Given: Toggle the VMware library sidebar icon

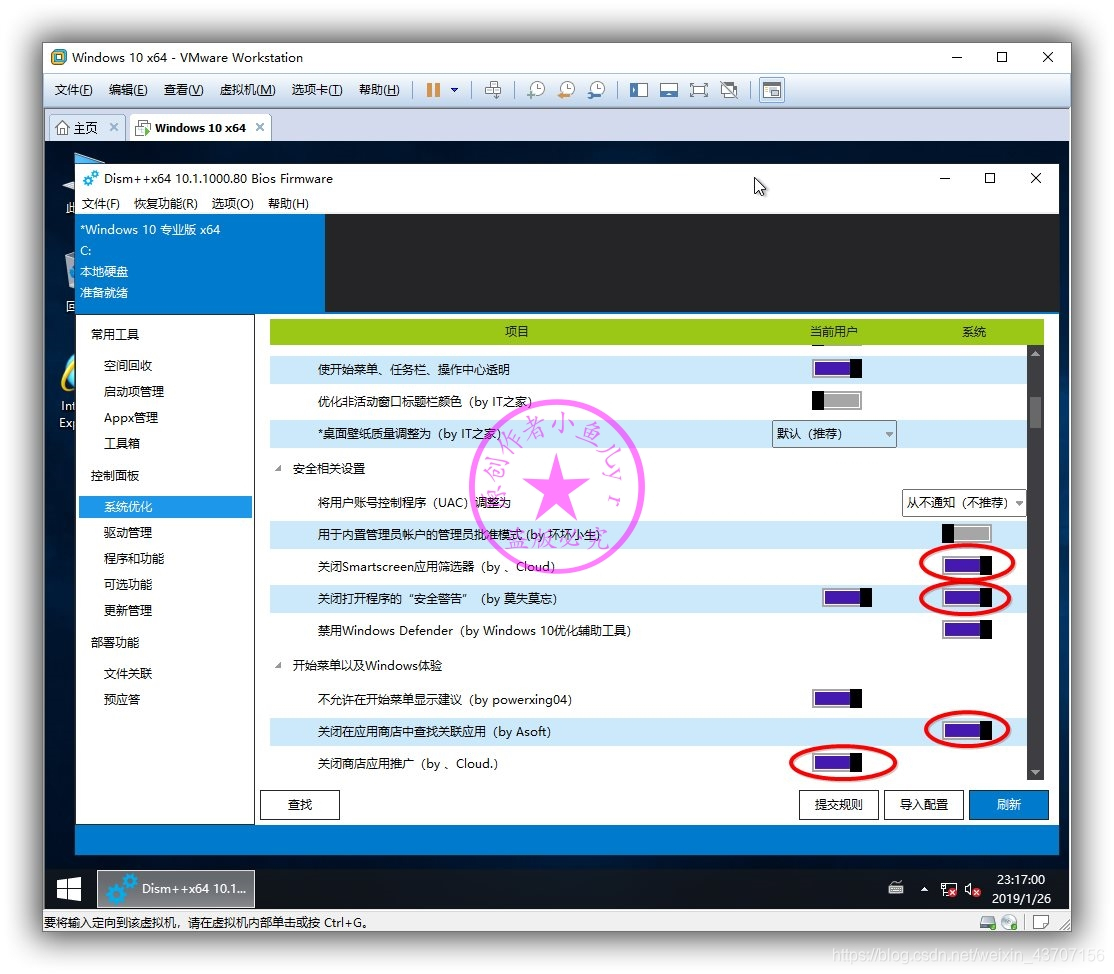Looking at the screenshot, I should (x=639, y=90).
